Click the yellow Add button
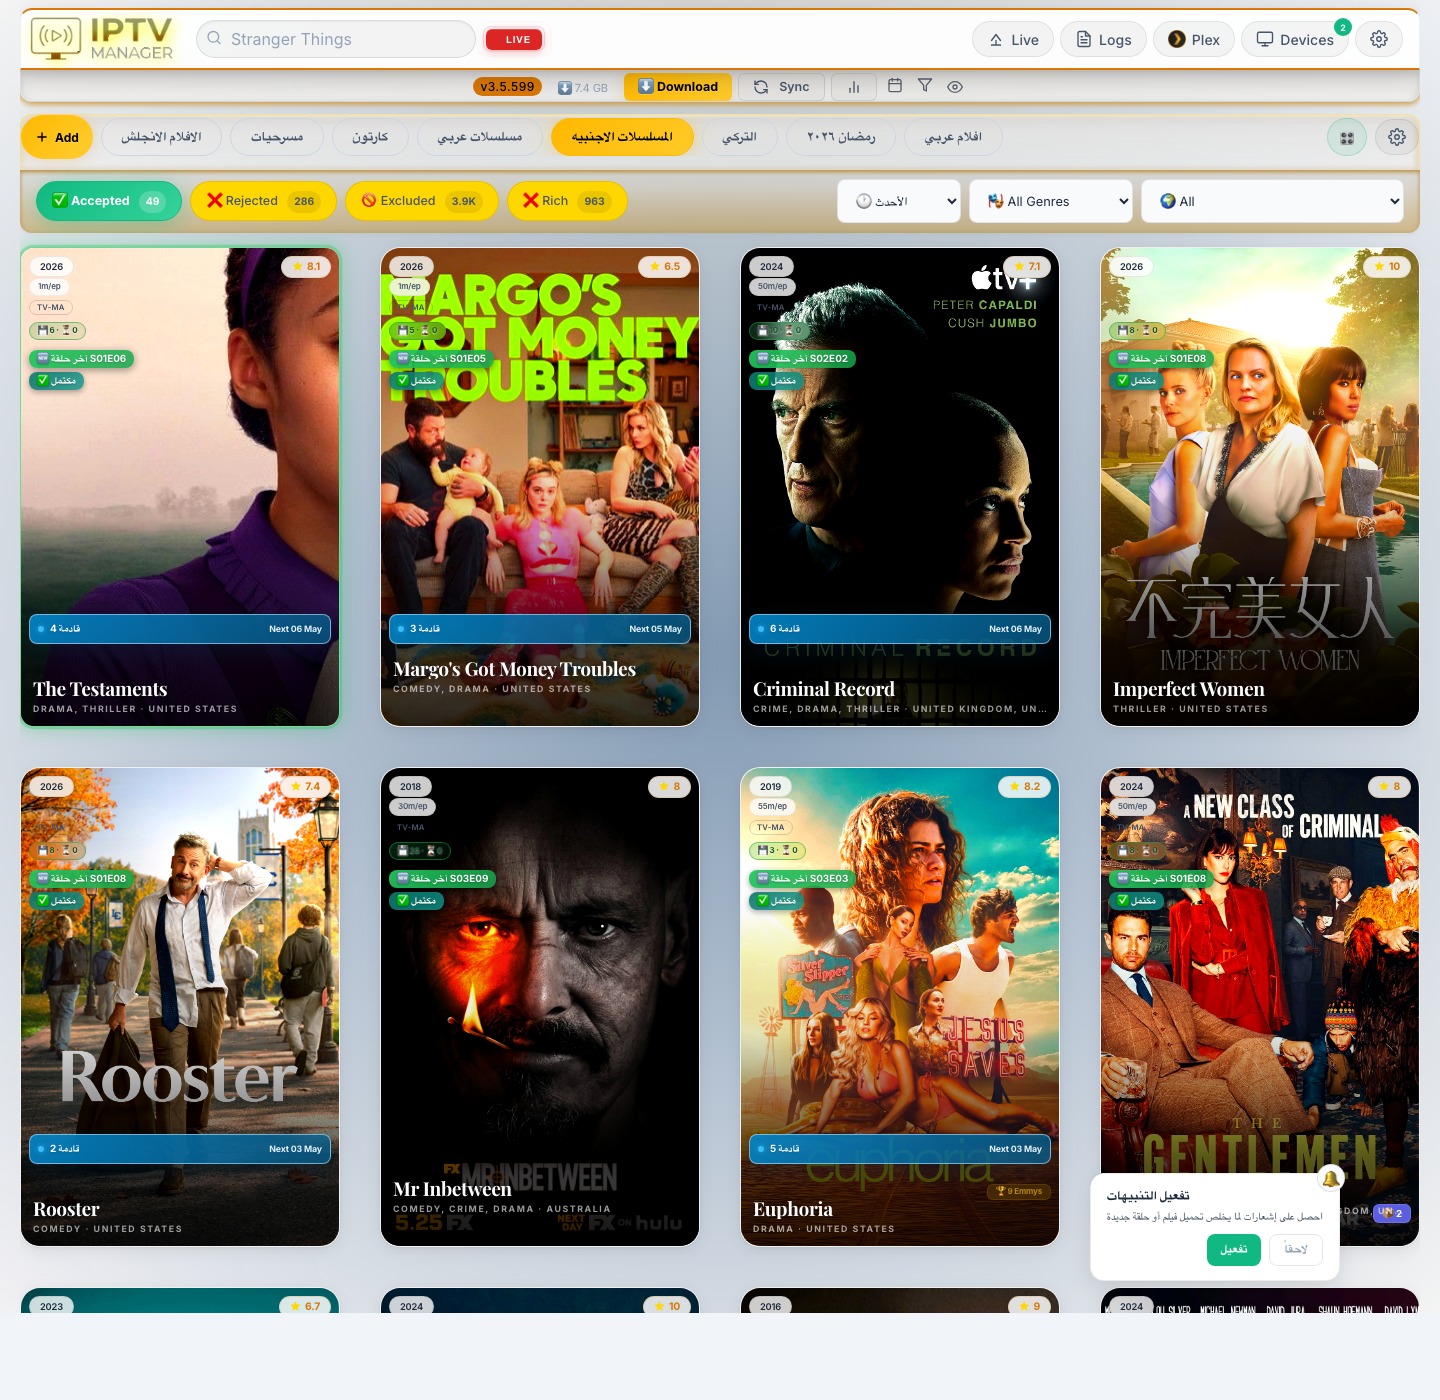 click(57, 137)
